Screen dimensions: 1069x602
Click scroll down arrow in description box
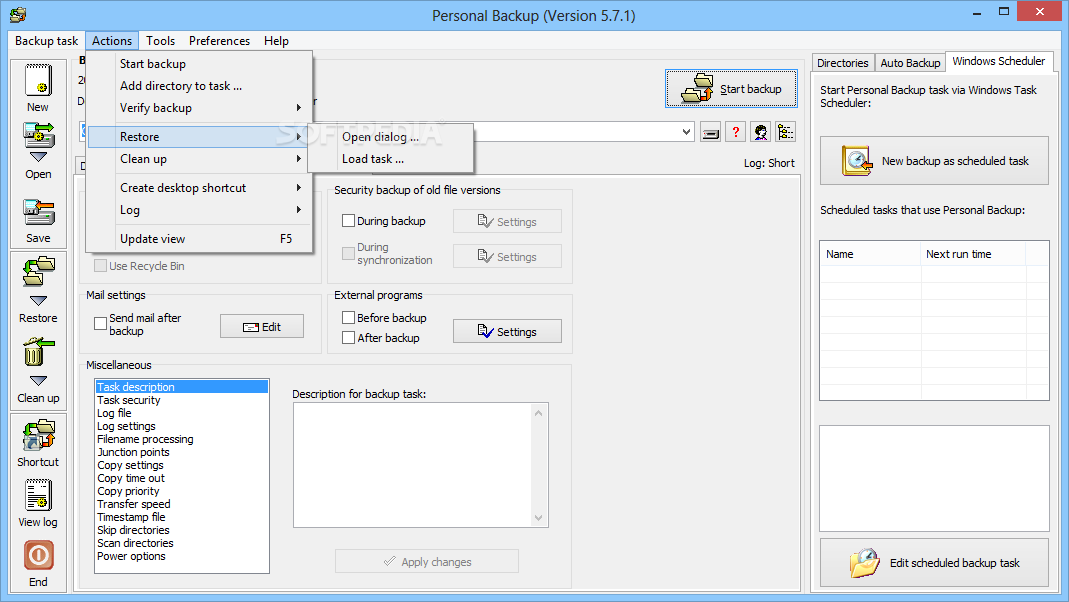(539, 517)
